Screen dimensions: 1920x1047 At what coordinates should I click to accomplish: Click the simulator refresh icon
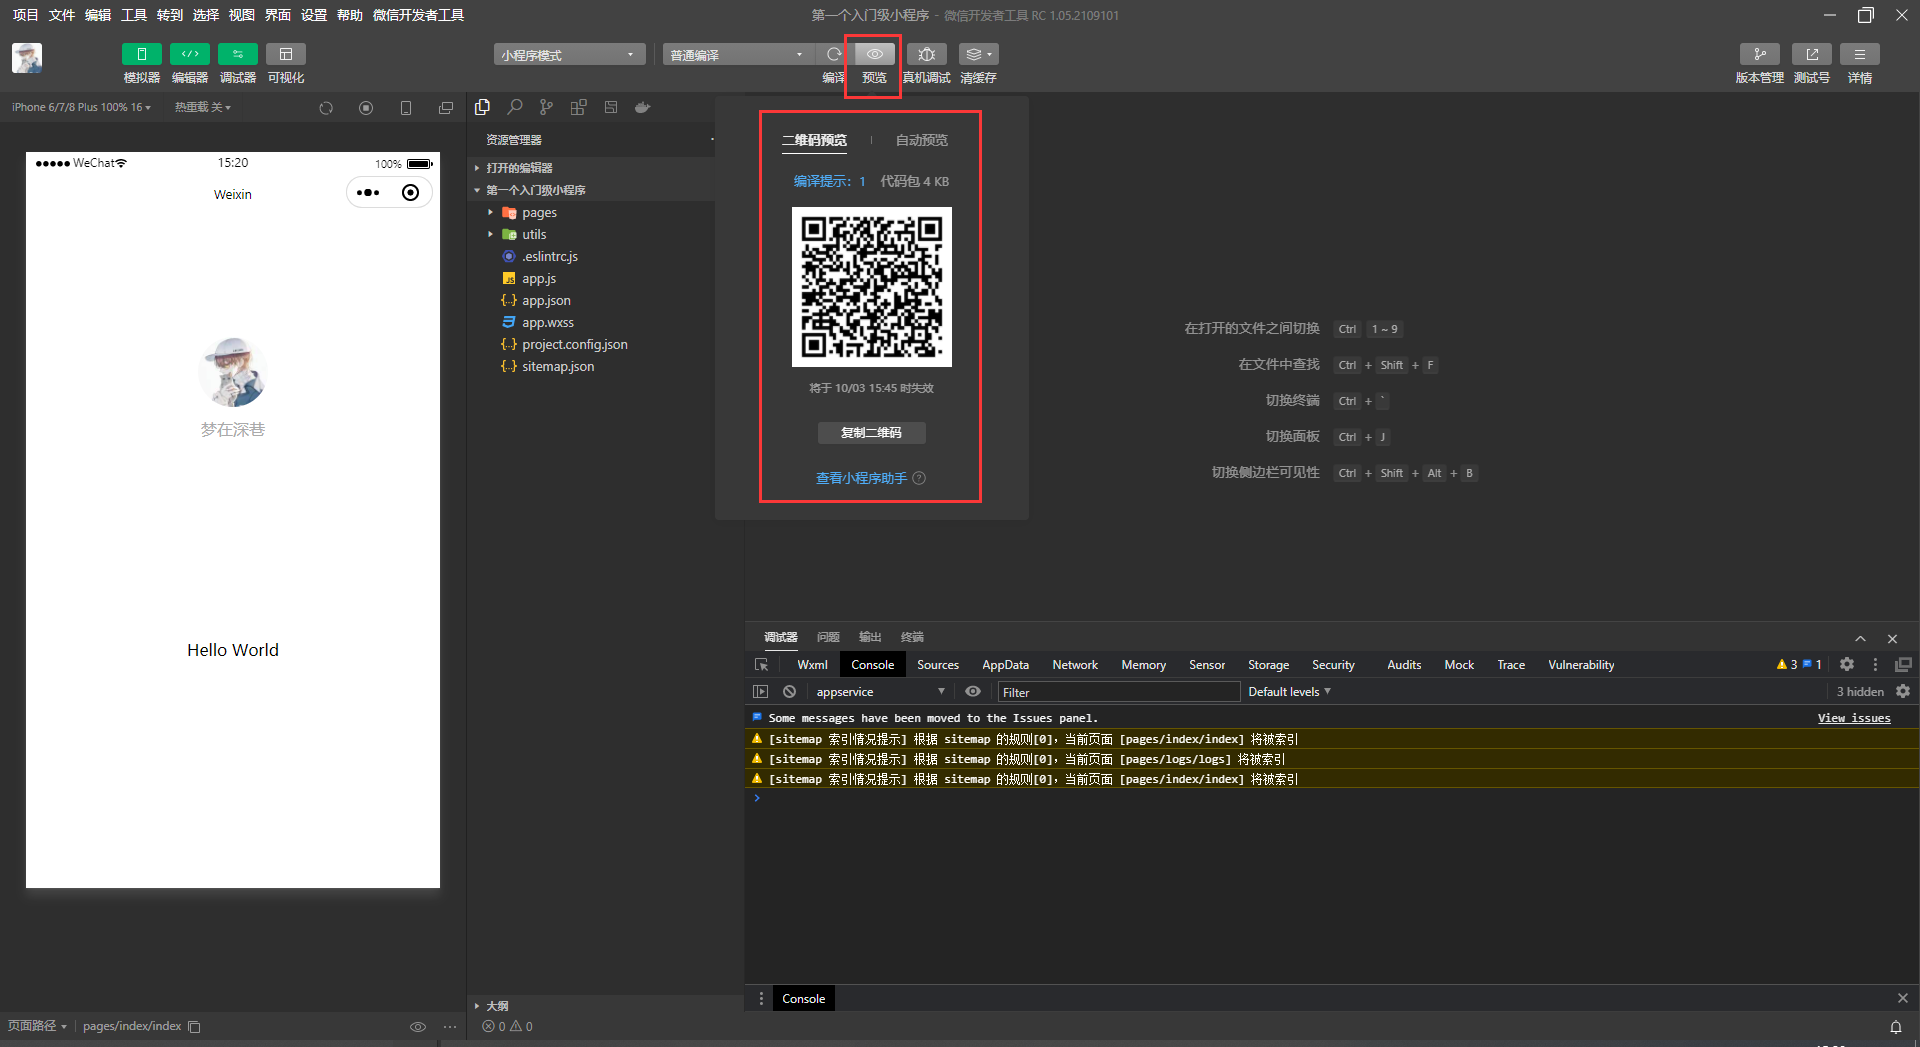point(326,108)
